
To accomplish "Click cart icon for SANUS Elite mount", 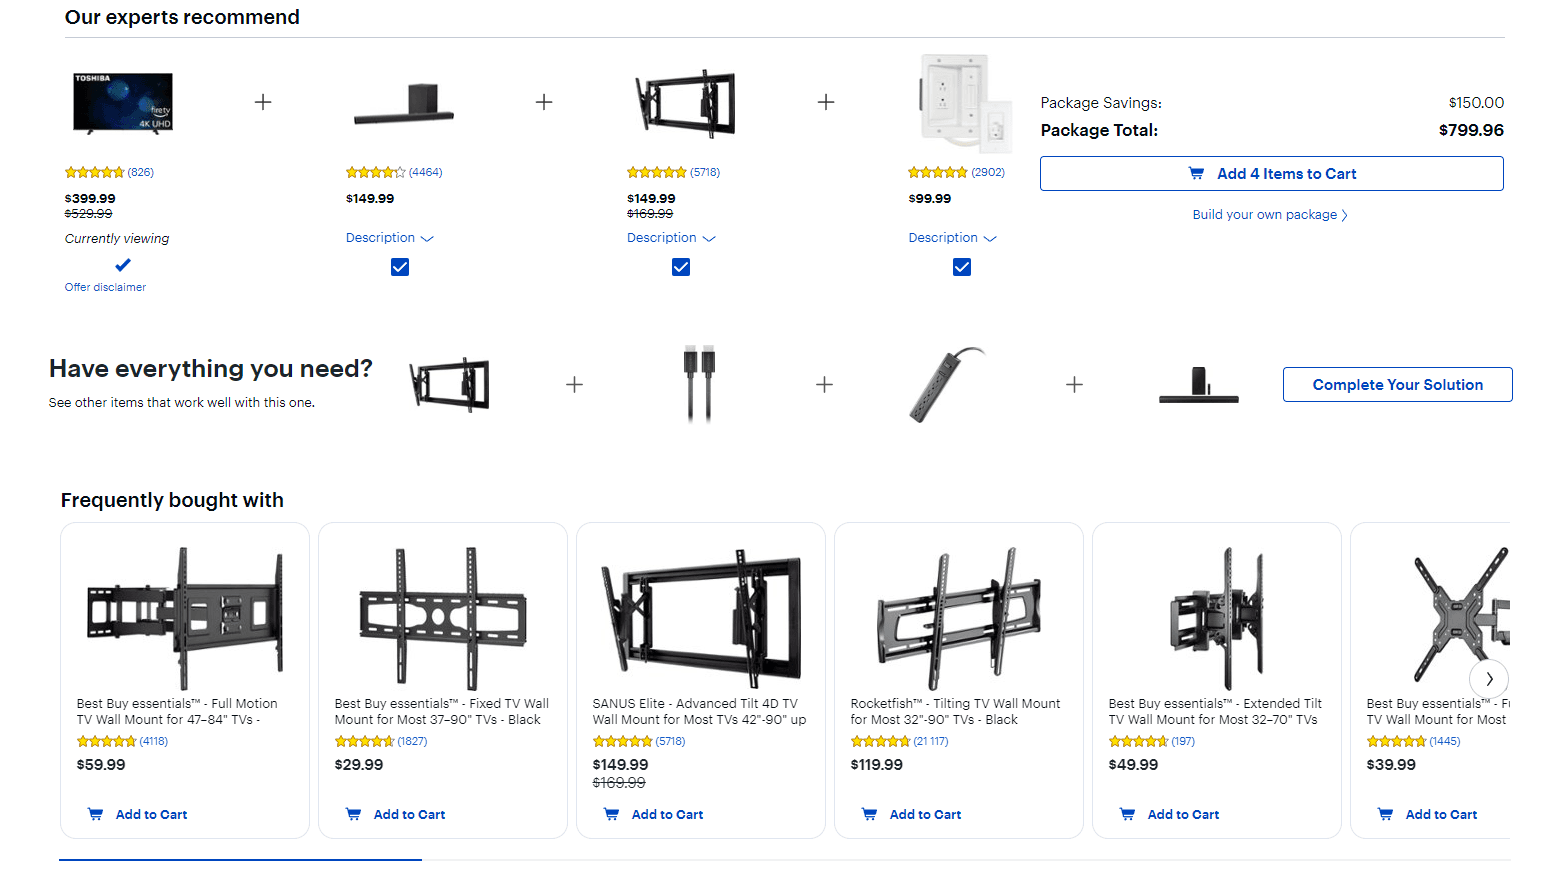I will pos(612,815).
